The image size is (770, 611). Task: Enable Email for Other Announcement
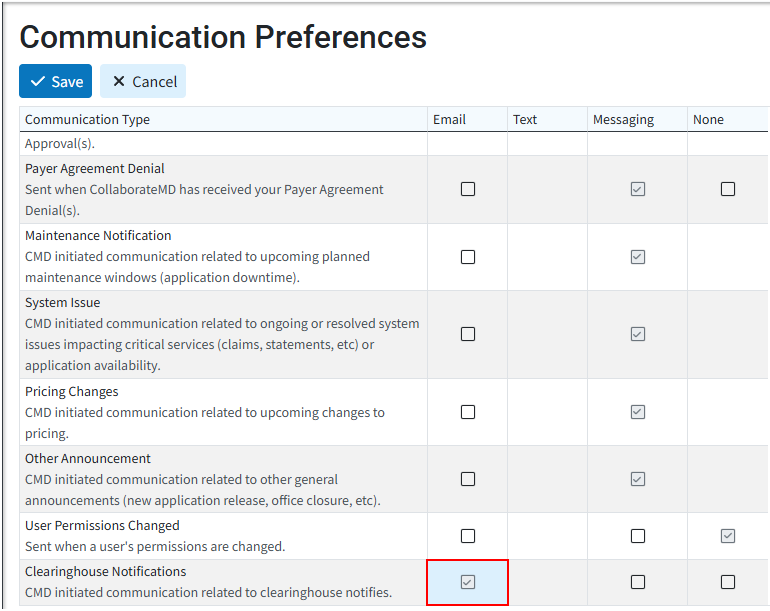(468, 479)
